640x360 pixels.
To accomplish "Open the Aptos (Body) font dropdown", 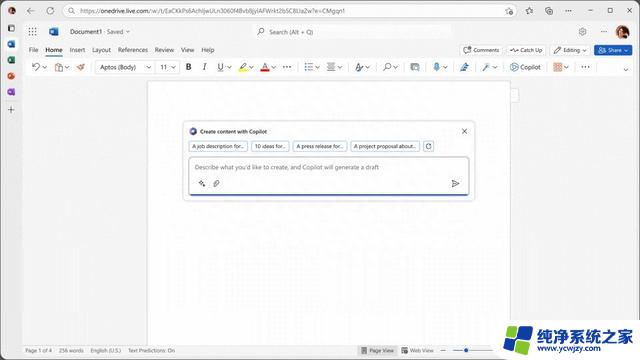I will [124, 67].
